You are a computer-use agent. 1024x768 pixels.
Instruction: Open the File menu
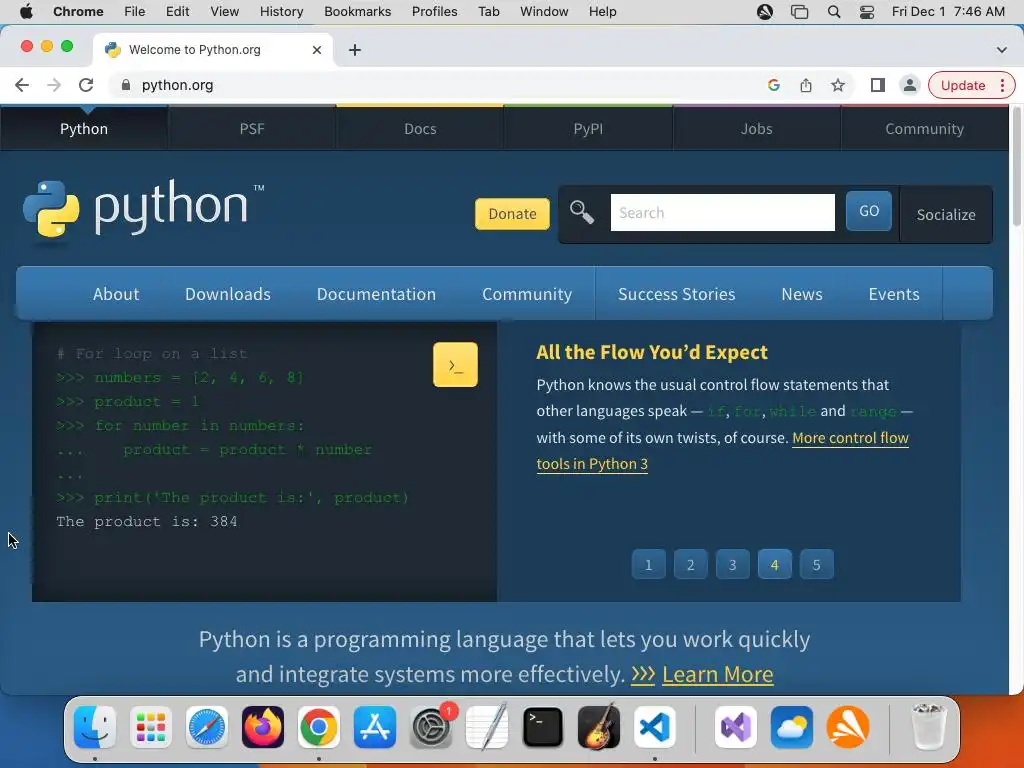(x=135, y=12)
